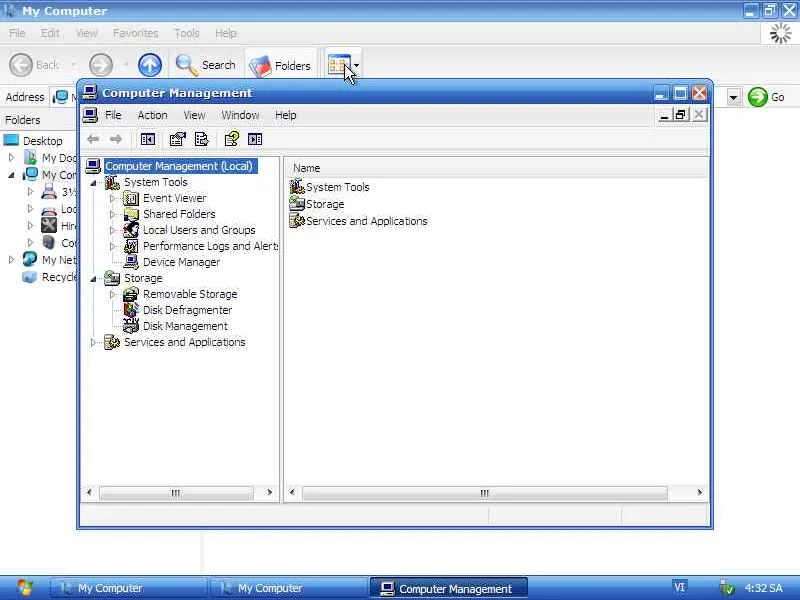The height and width of the screenshot is (600, 800).
Task: Toggle Folders button in My Computer toolbar
Action: click(280, 65)
